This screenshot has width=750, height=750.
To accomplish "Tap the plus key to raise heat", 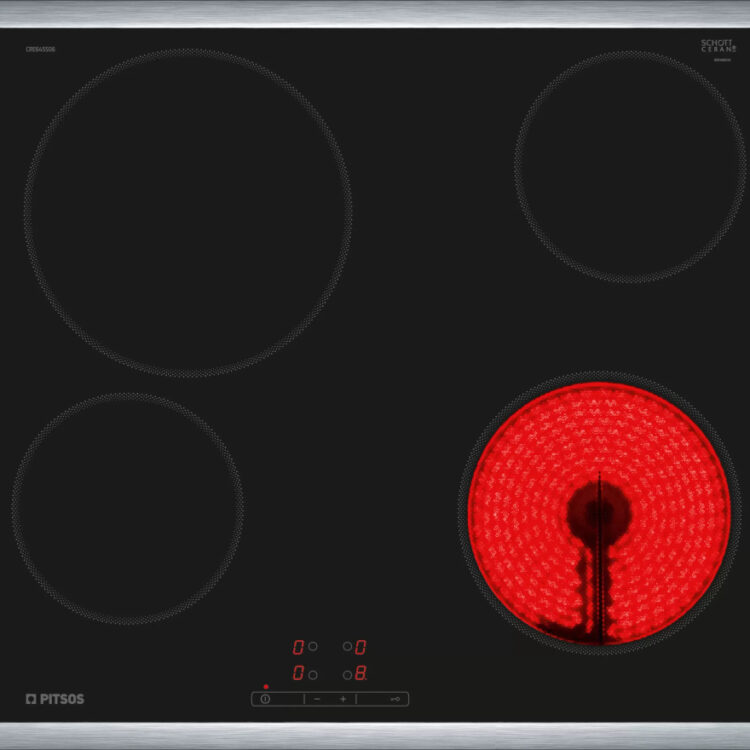I will (342, 699).
